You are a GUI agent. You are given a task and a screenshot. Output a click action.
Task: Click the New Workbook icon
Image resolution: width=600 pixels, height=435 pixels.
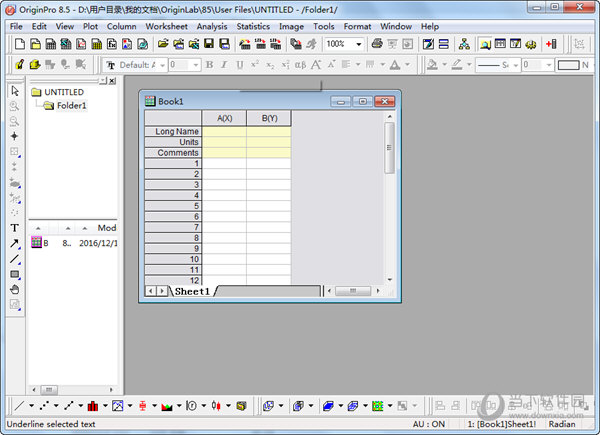(51, 44)
